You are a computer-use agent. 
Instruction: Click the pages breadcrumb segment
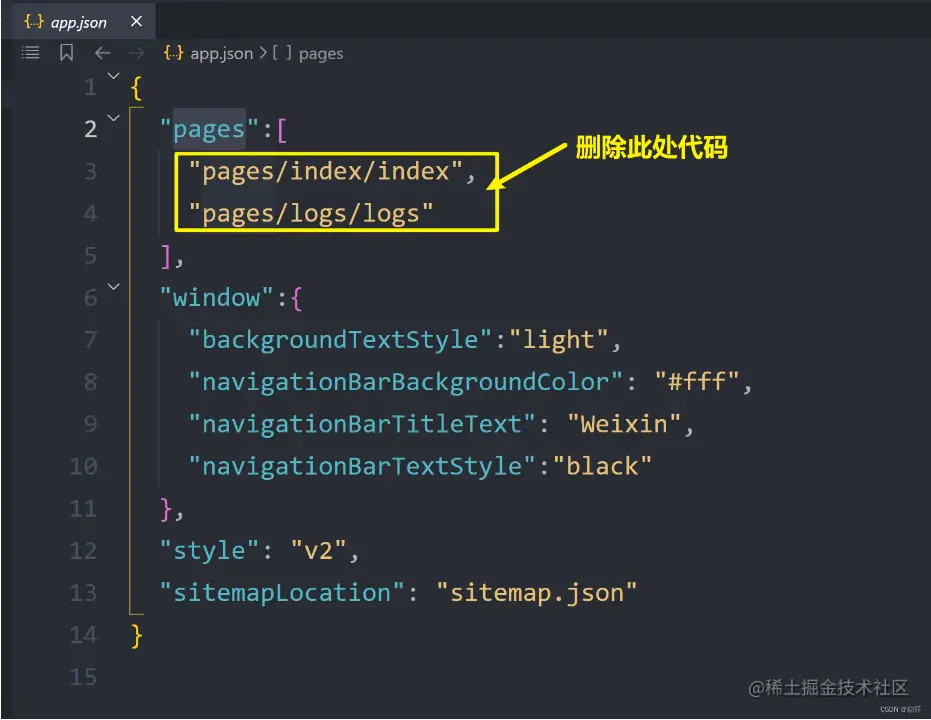coord(321,54)
